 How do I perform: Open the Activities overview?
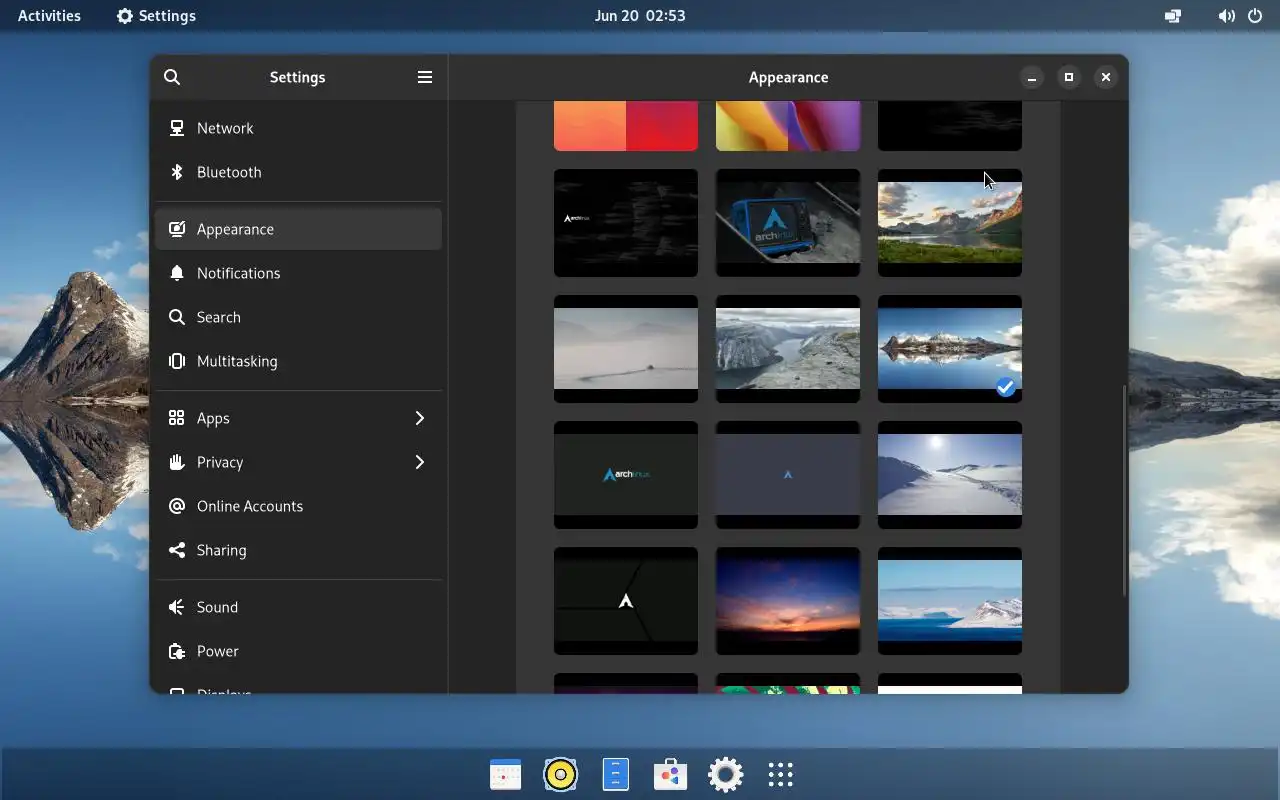coord(49,16)
